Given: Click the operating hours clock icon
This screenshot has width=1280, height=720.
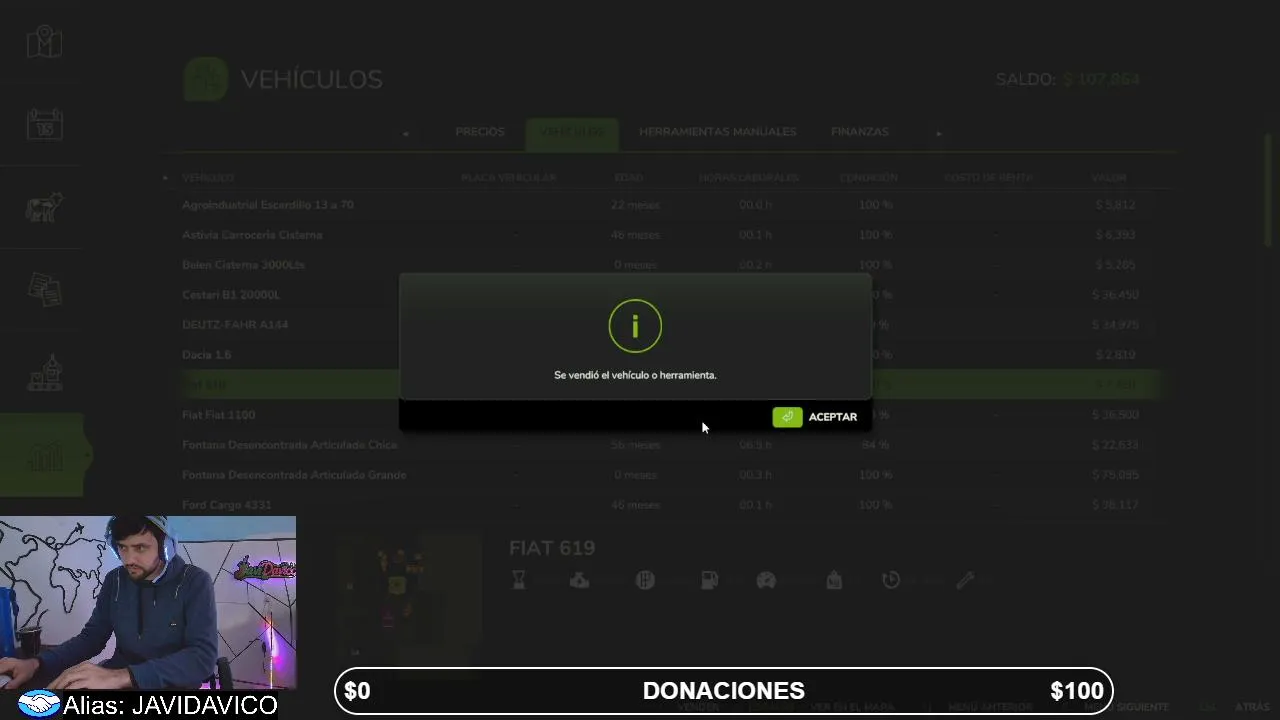Looking at the screenshot, I should pos(891,580).
